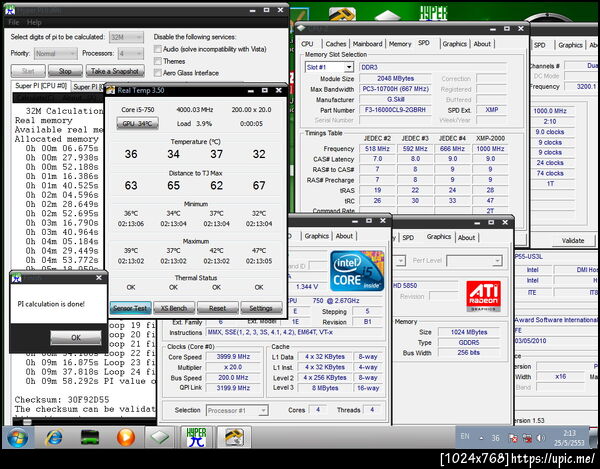
Task: Open Windows Media Player from the taskbar
Action: (x=126, y=437)
